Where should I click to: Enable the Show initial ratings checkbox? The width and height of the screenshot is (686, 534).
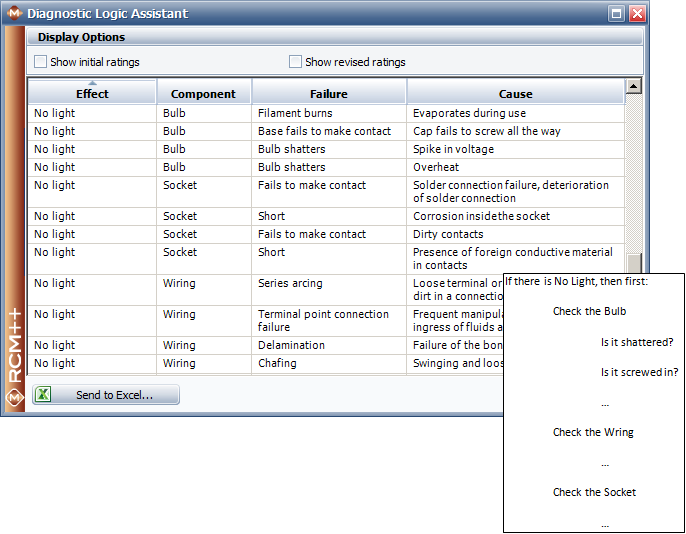tap(41, 62)
